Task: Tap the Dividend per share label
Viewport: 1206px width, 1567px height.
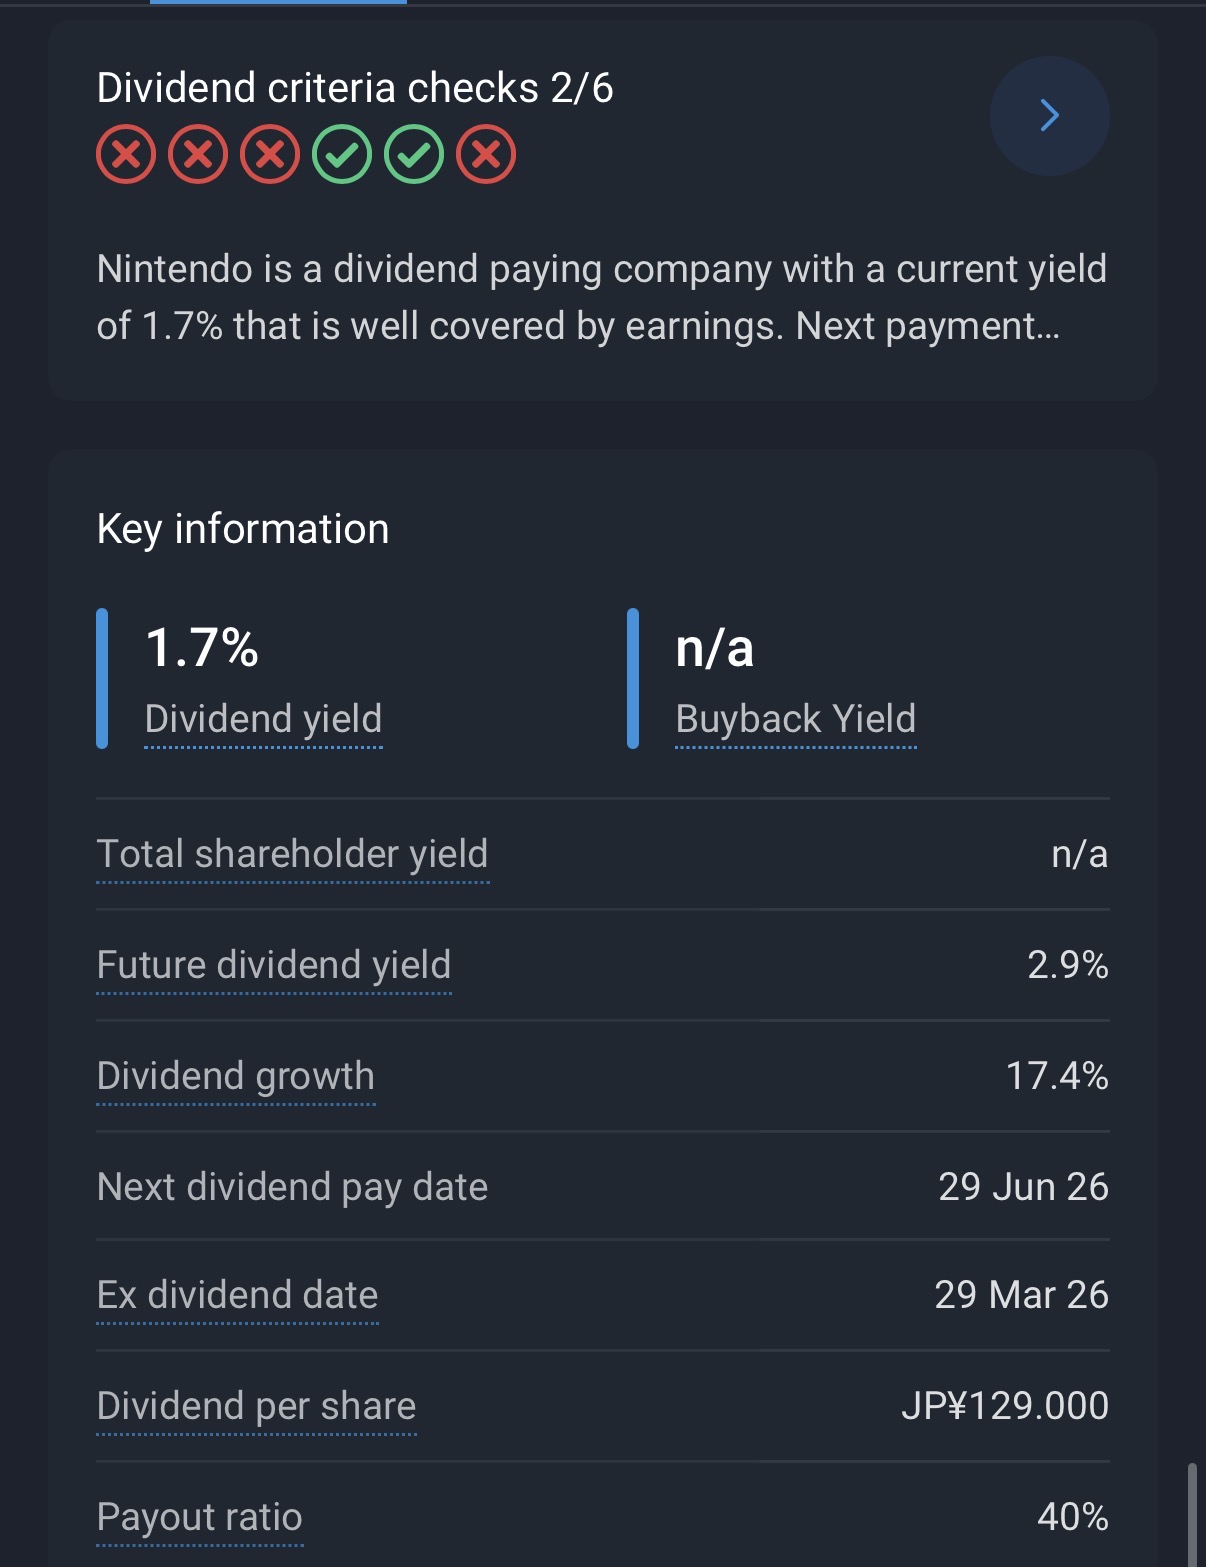Action: (256, 1406)
